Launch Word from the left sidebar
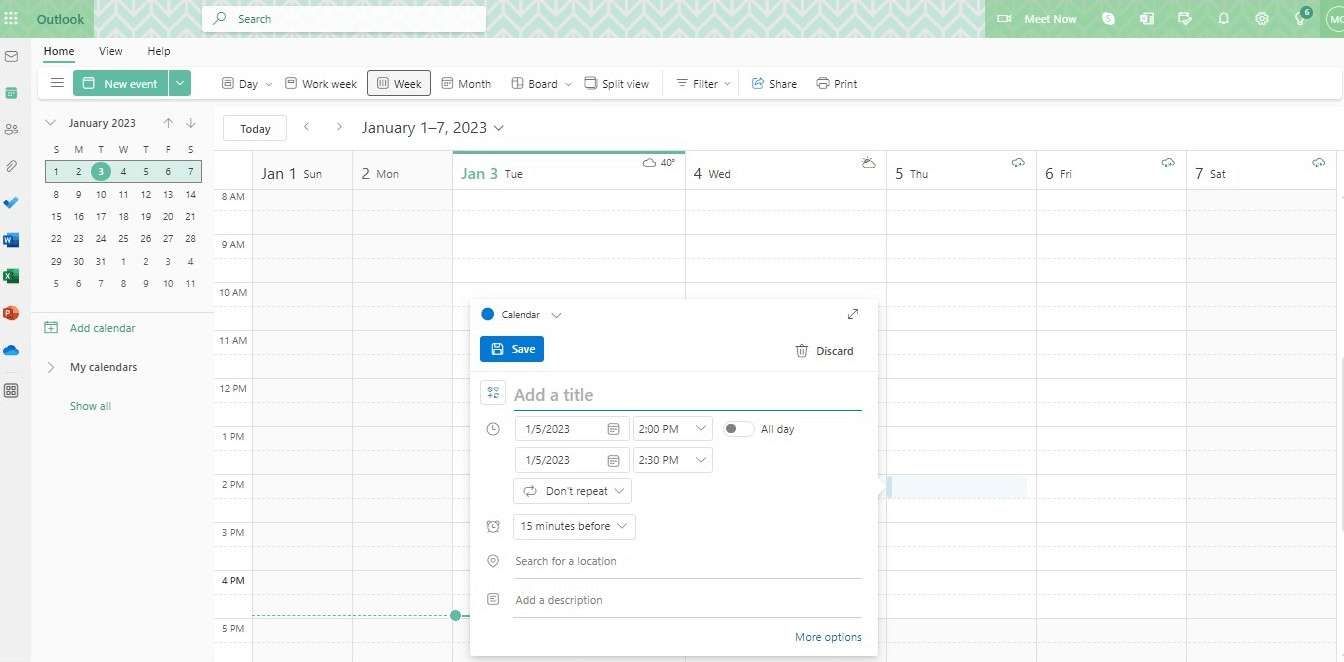1344x662 pixels. [x=12, y=240]
